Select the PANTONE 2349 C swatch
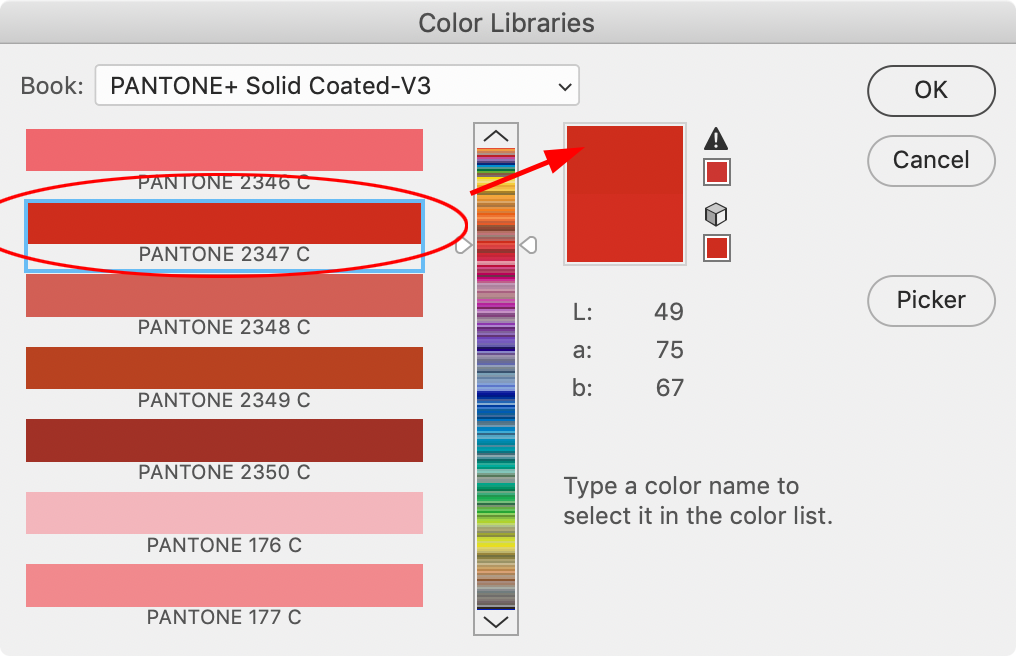 coord(224,368)
